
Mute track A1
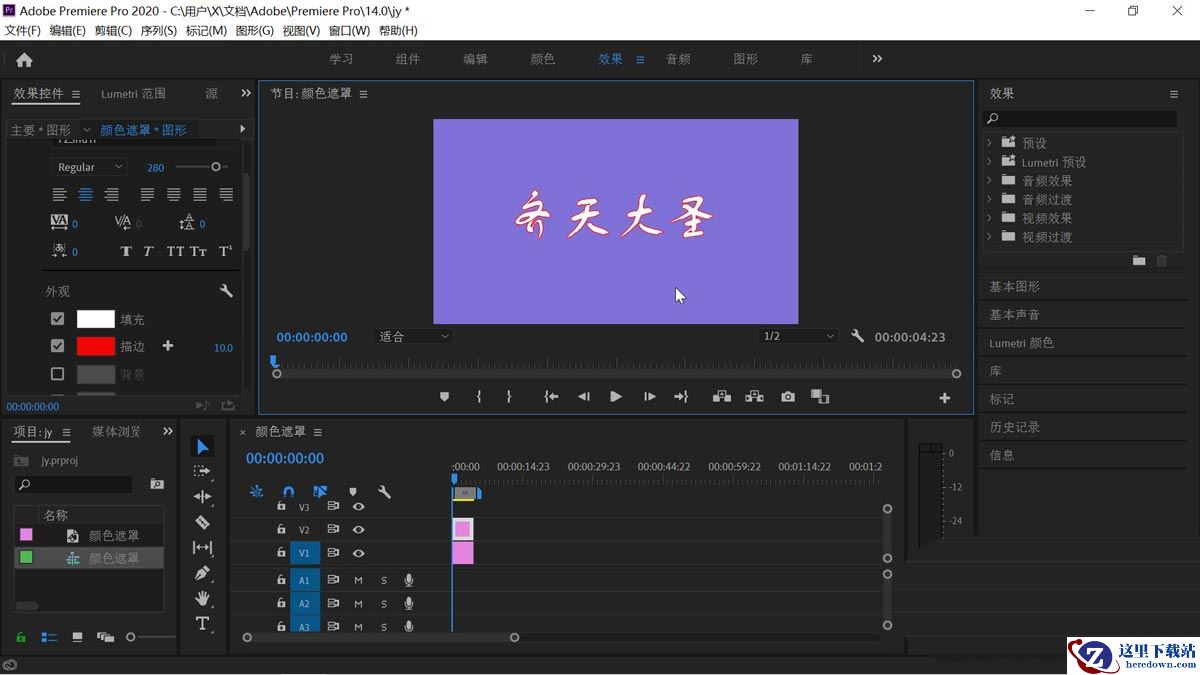pos(358,580)
